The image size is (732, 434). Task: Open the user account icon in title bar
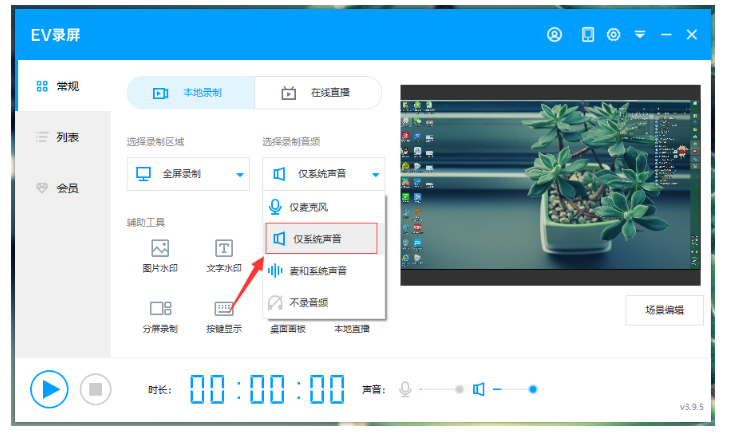point(554,35)
